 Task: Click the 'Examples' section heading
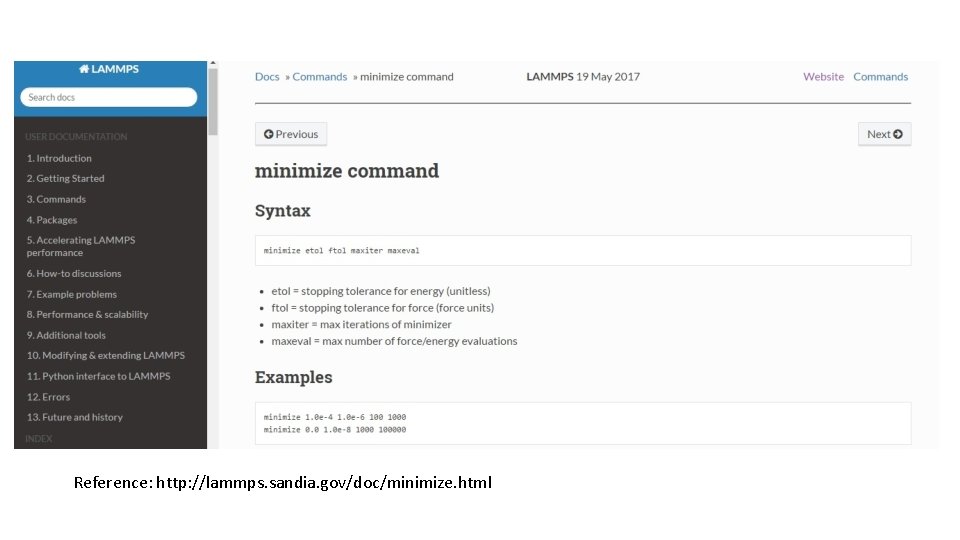point(293,377)
